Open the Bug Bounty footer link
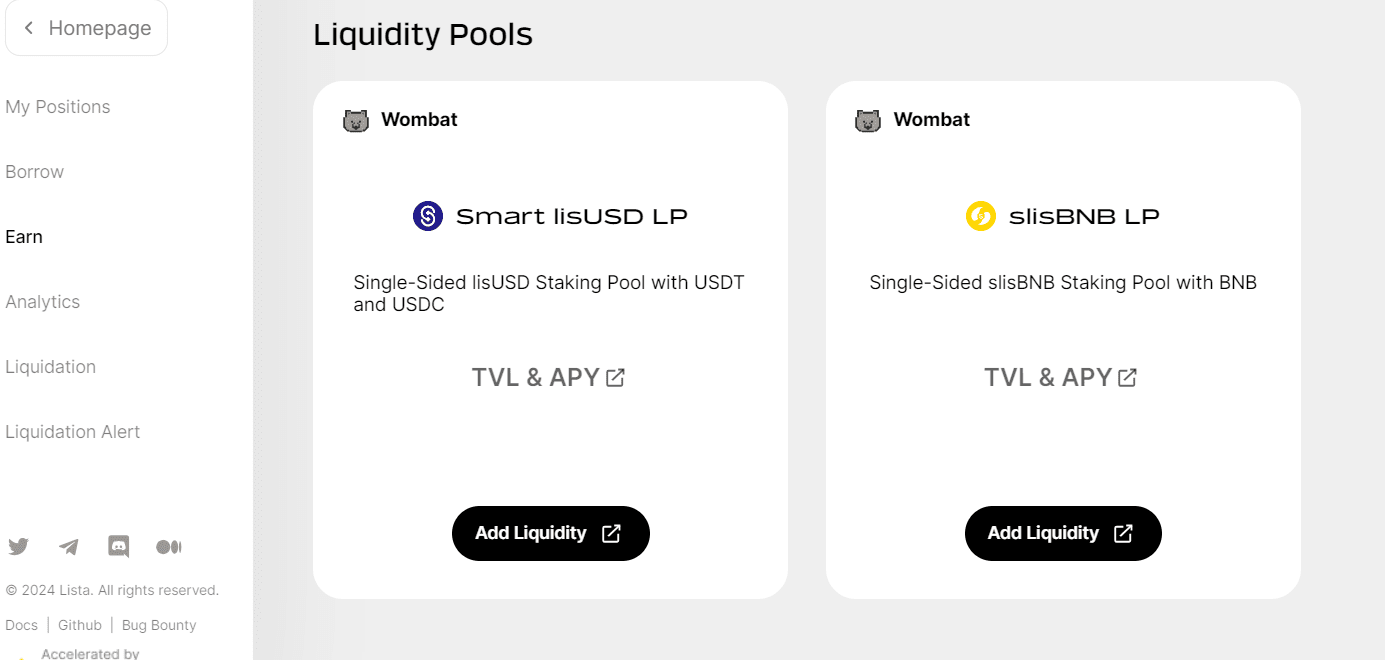 tap(159, 625)
